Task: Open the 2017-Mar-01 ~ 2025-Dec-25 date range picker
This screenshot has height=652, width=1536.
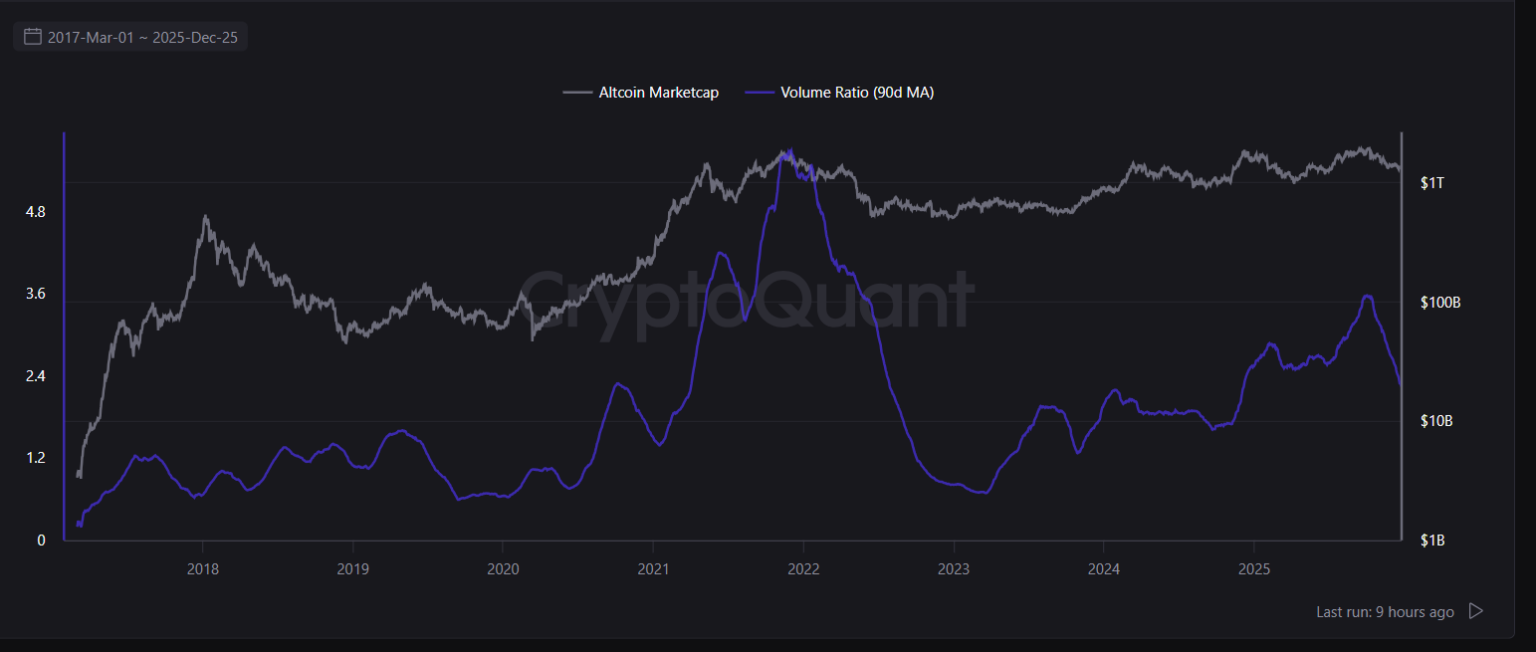Action: [142, 38]
